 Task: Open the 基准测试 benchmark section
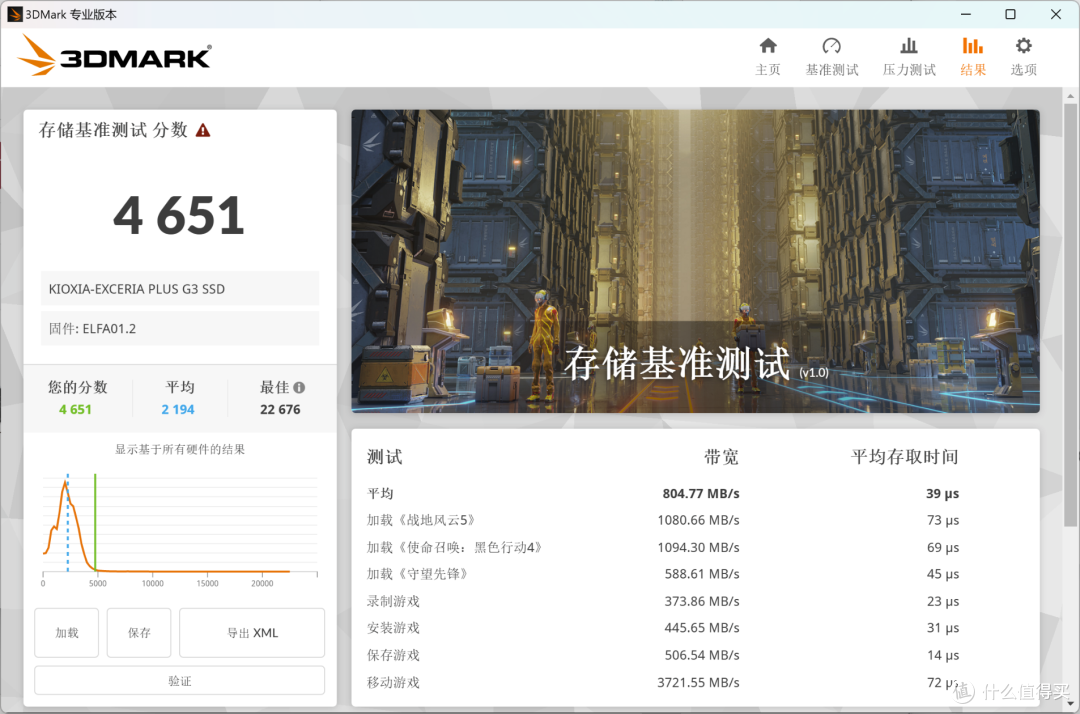pos(831,56)
